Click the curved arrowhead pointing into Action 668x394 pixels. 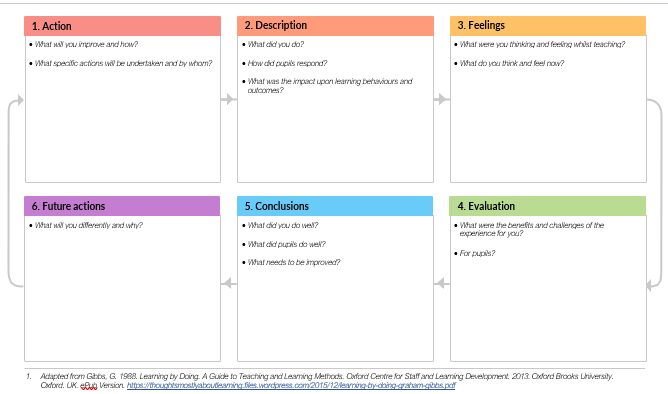[x=20, y=101]
